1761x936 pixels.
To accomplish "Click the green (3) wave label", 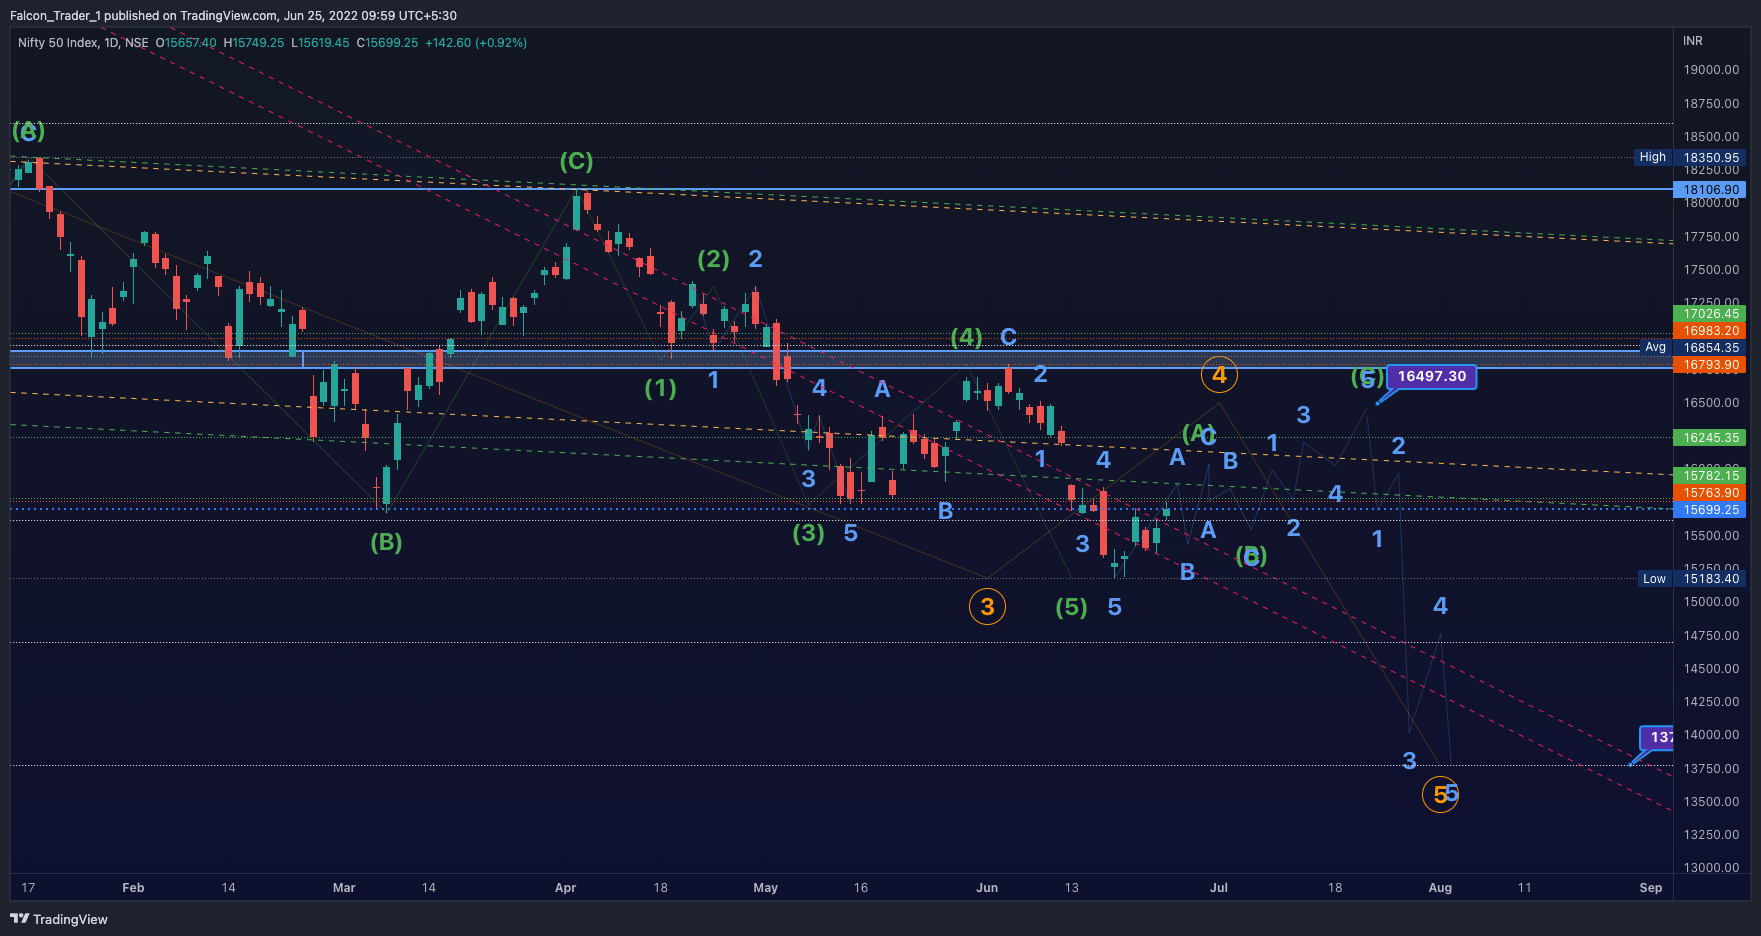I will (x=808, y=533).
